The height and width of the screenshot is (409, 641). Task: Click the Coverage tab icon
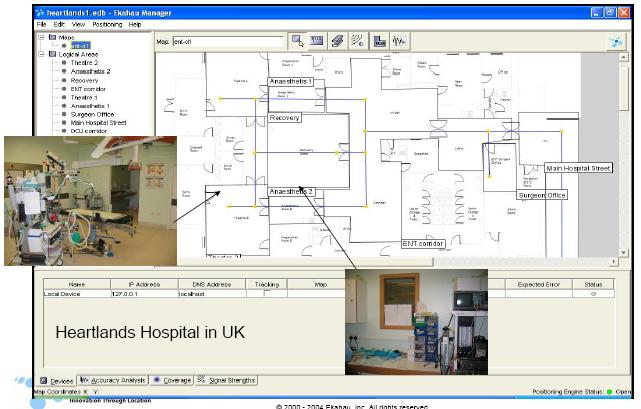click(x=156, y=380)
